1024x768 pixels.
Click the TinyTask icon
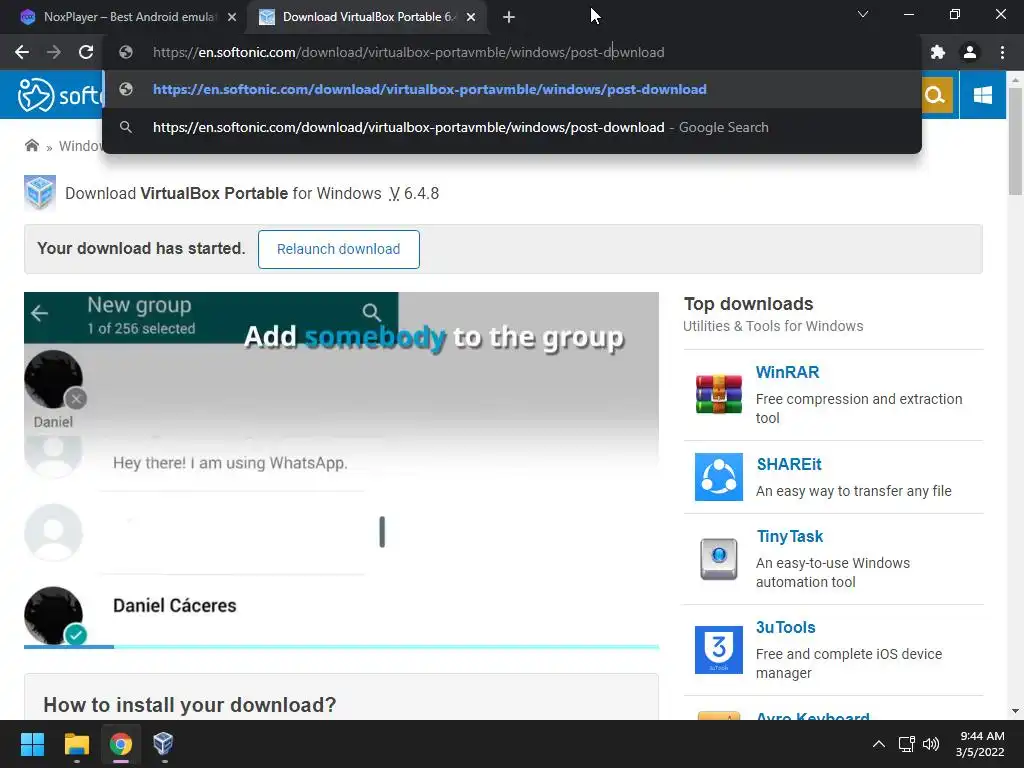[x=718, y=559]
